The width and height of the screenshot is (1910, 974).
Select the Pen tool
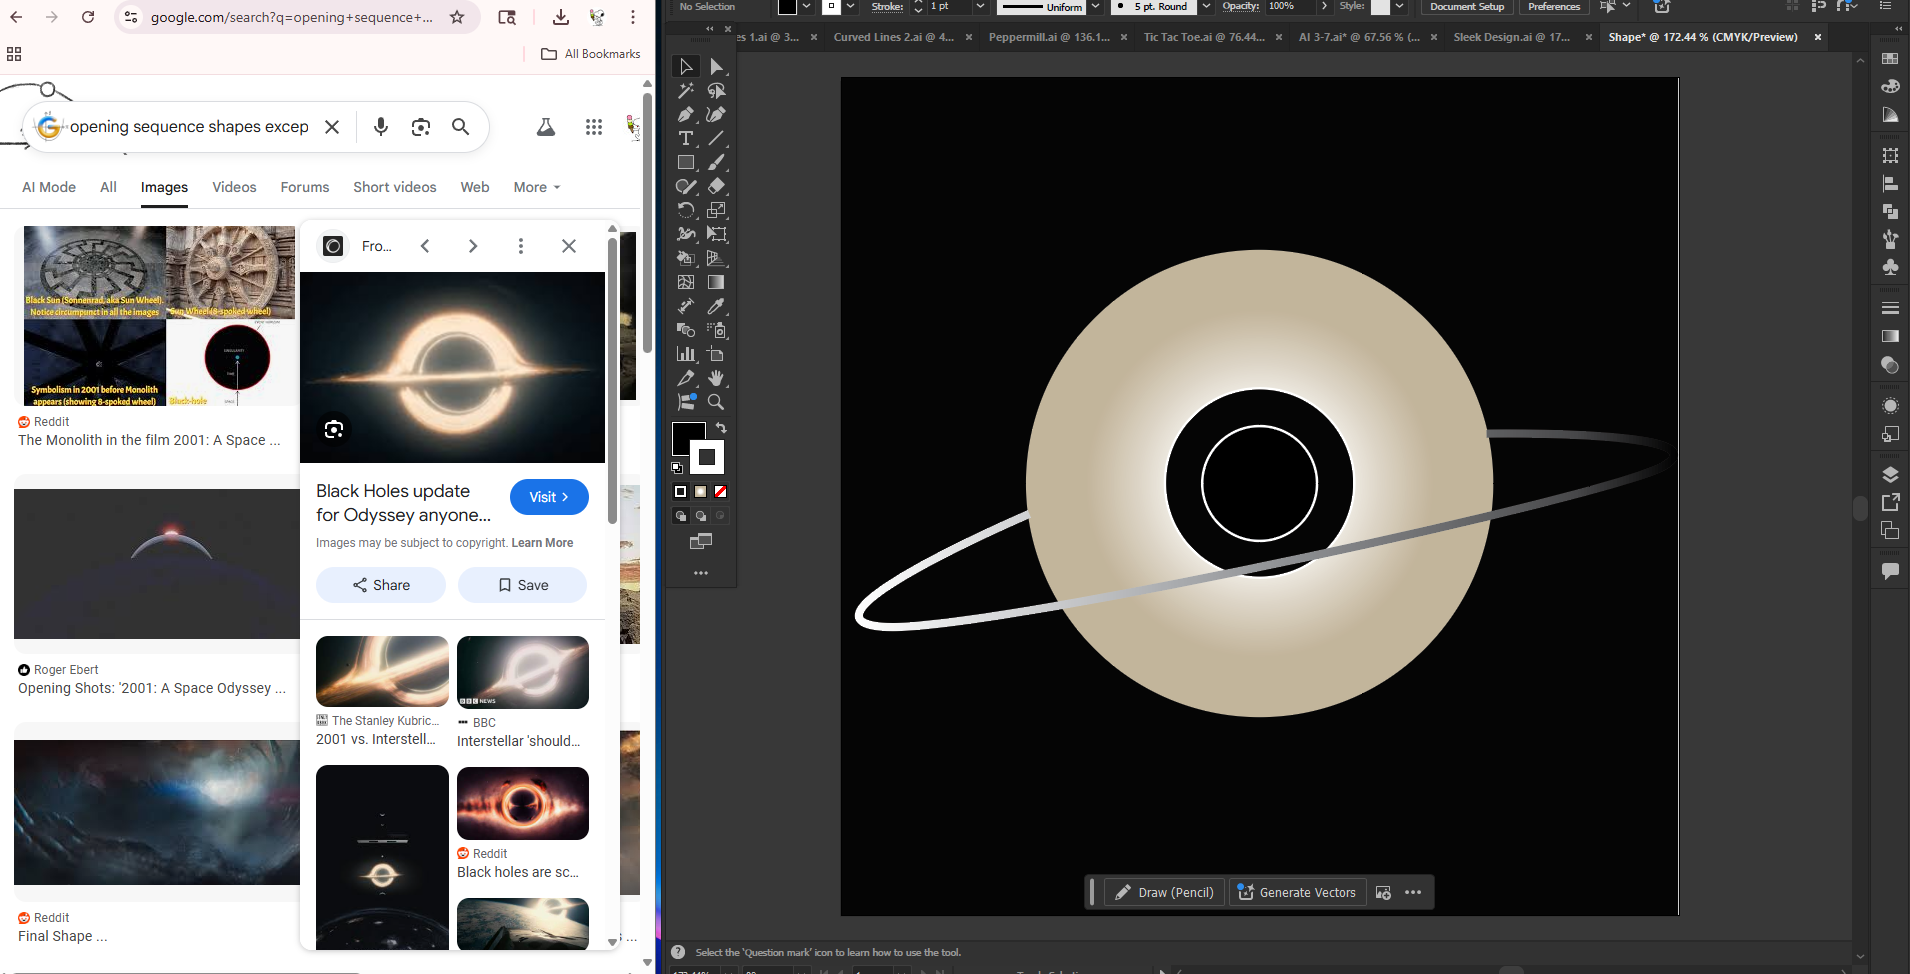(x=685, y=115)
